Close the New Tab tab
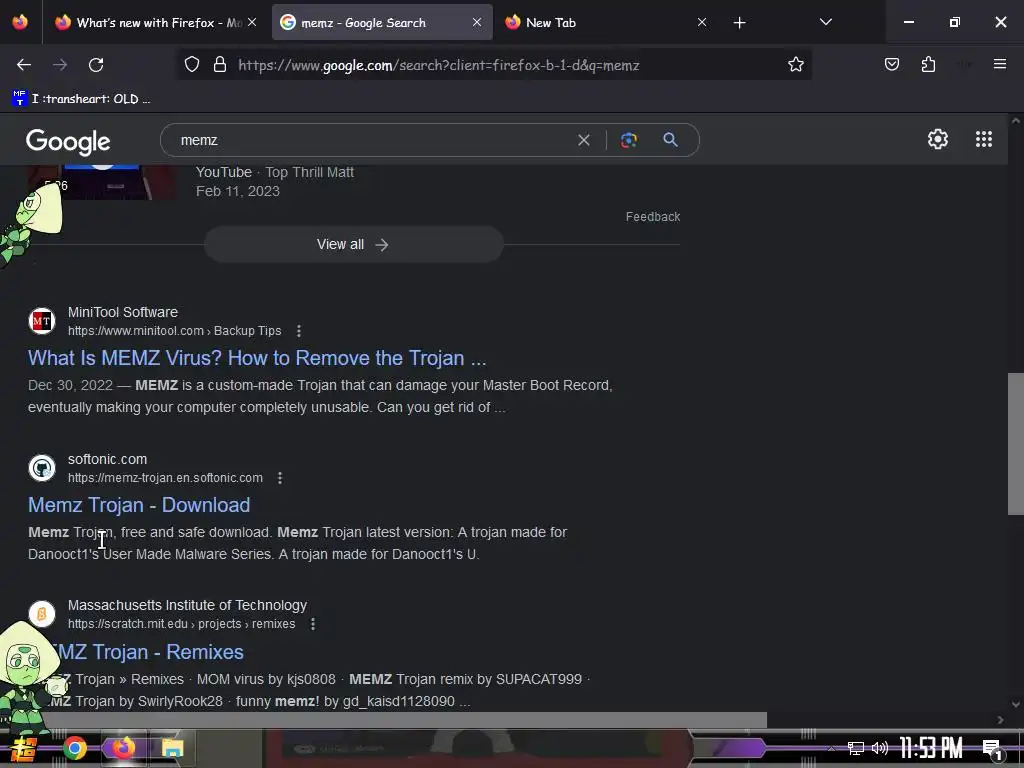The width and height of the screenshot is (1024, 768). (701, 22)
